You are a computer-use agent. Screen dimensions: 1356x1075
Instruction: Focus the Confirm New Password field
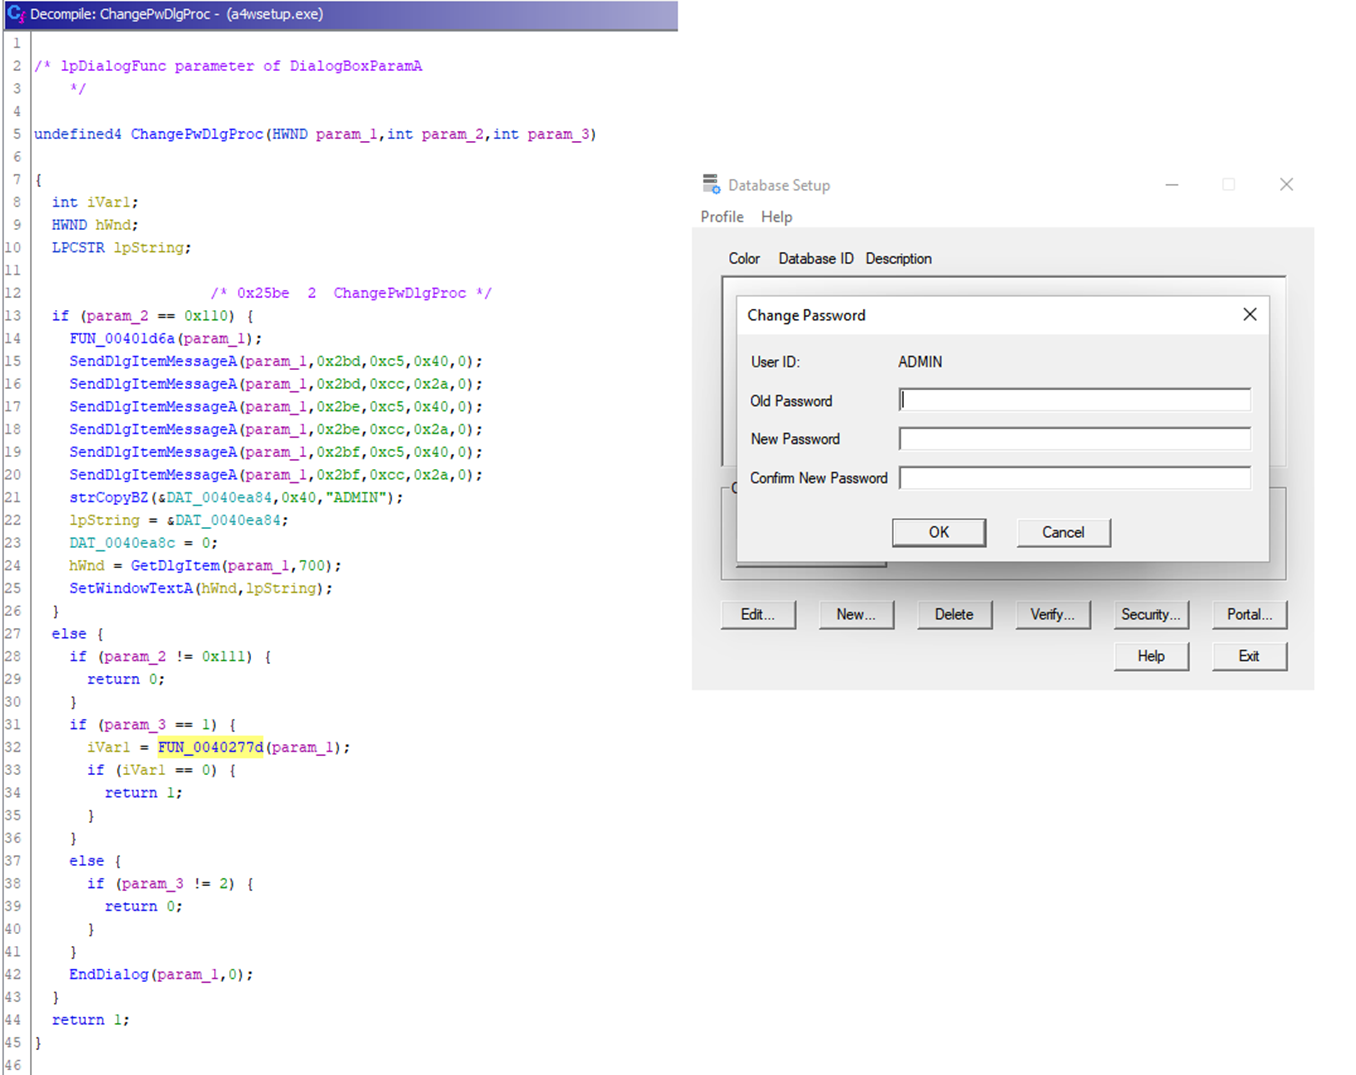pyautogui.click(x=1074, y=478)
